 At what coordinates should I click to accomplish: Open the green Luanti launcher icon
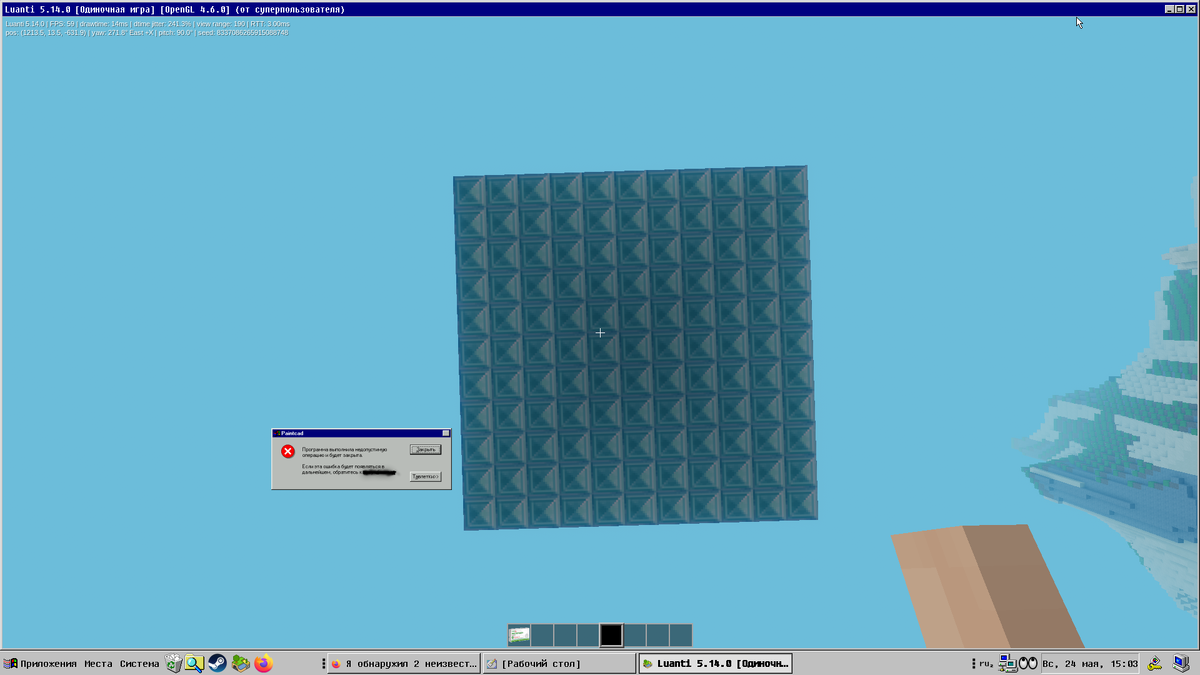[240, 663]
